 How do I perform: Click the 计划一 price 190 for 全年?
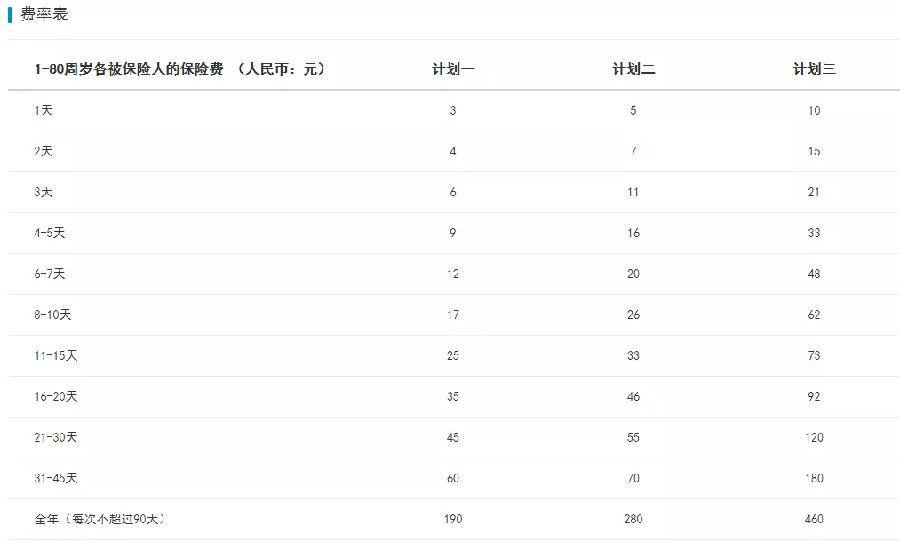point(453,519)
